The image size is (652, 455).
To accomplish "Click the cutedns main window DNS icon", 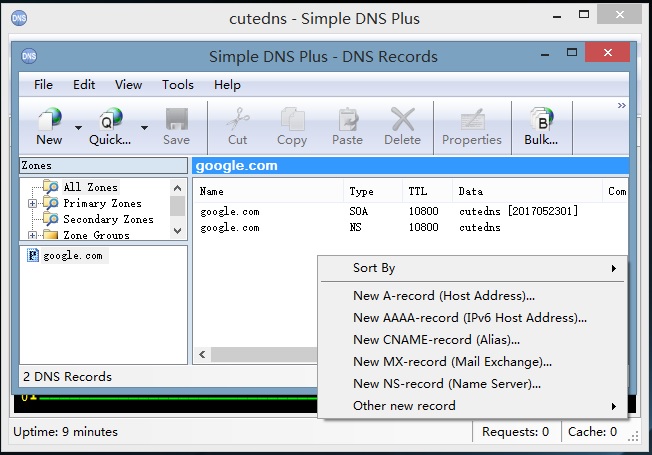I will tap(19, 18).
